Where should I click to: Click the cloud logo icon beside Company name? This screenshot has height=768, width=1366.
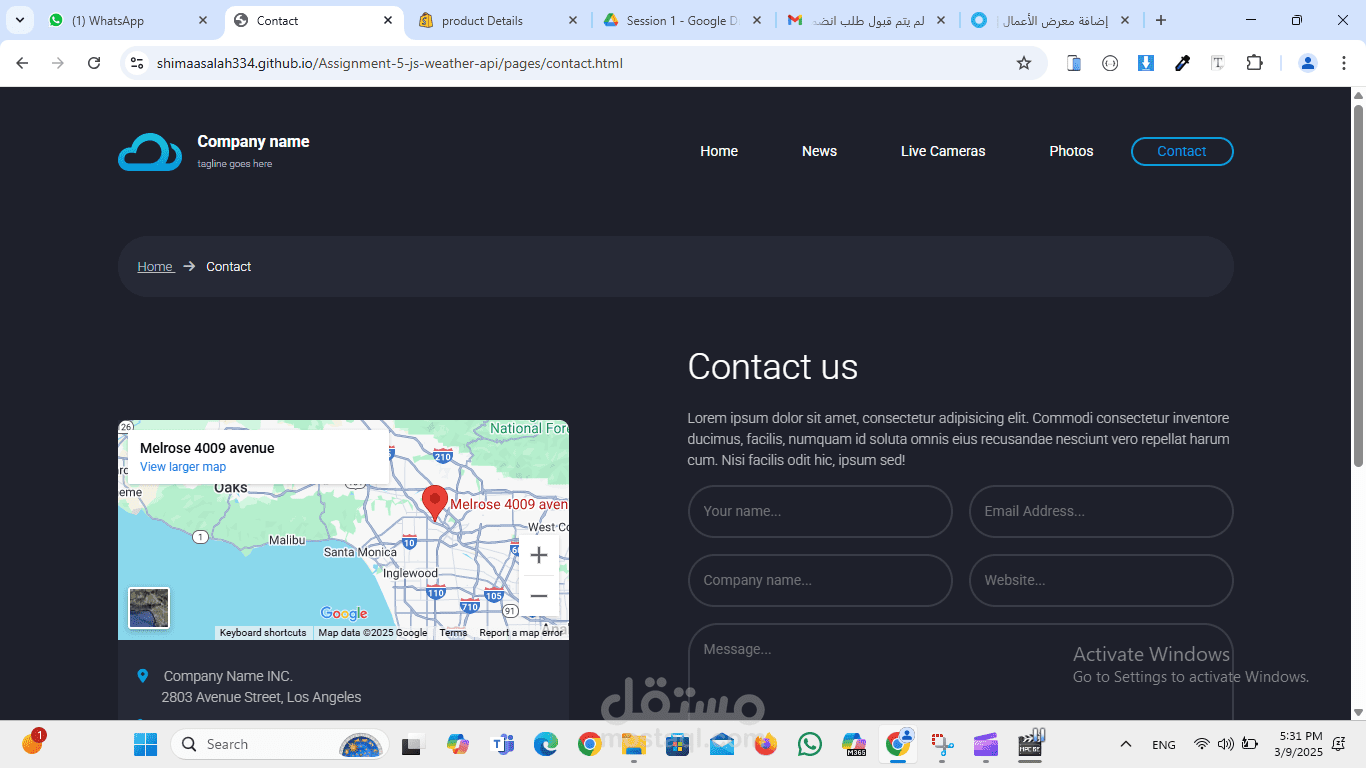[x=150, y=152]
